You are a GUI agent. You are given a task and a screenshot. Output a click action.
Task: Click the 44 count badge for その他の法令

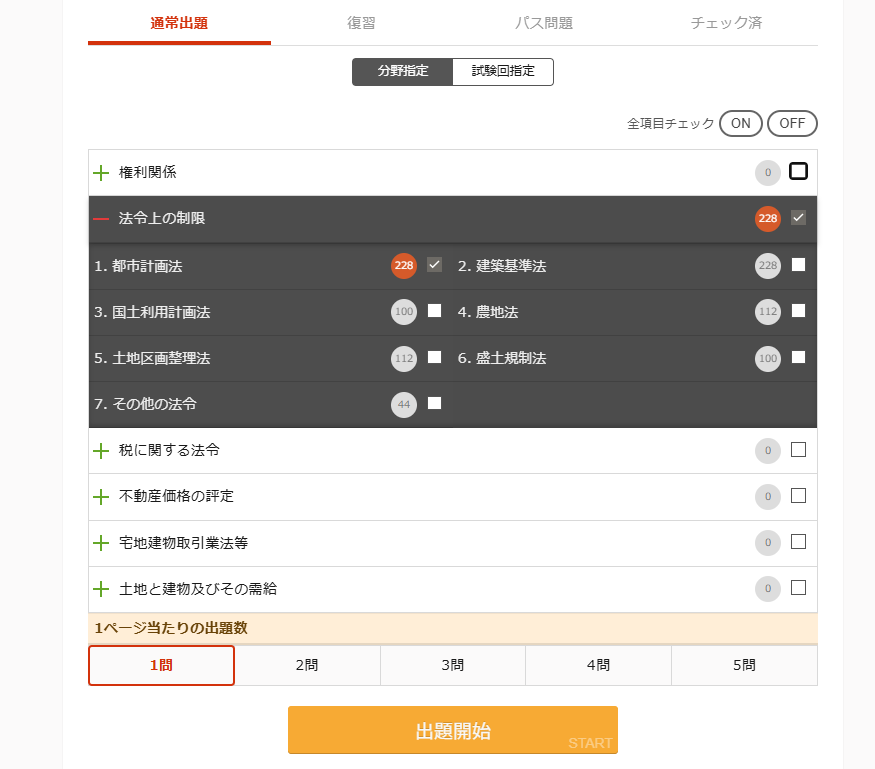click(404, 404)
